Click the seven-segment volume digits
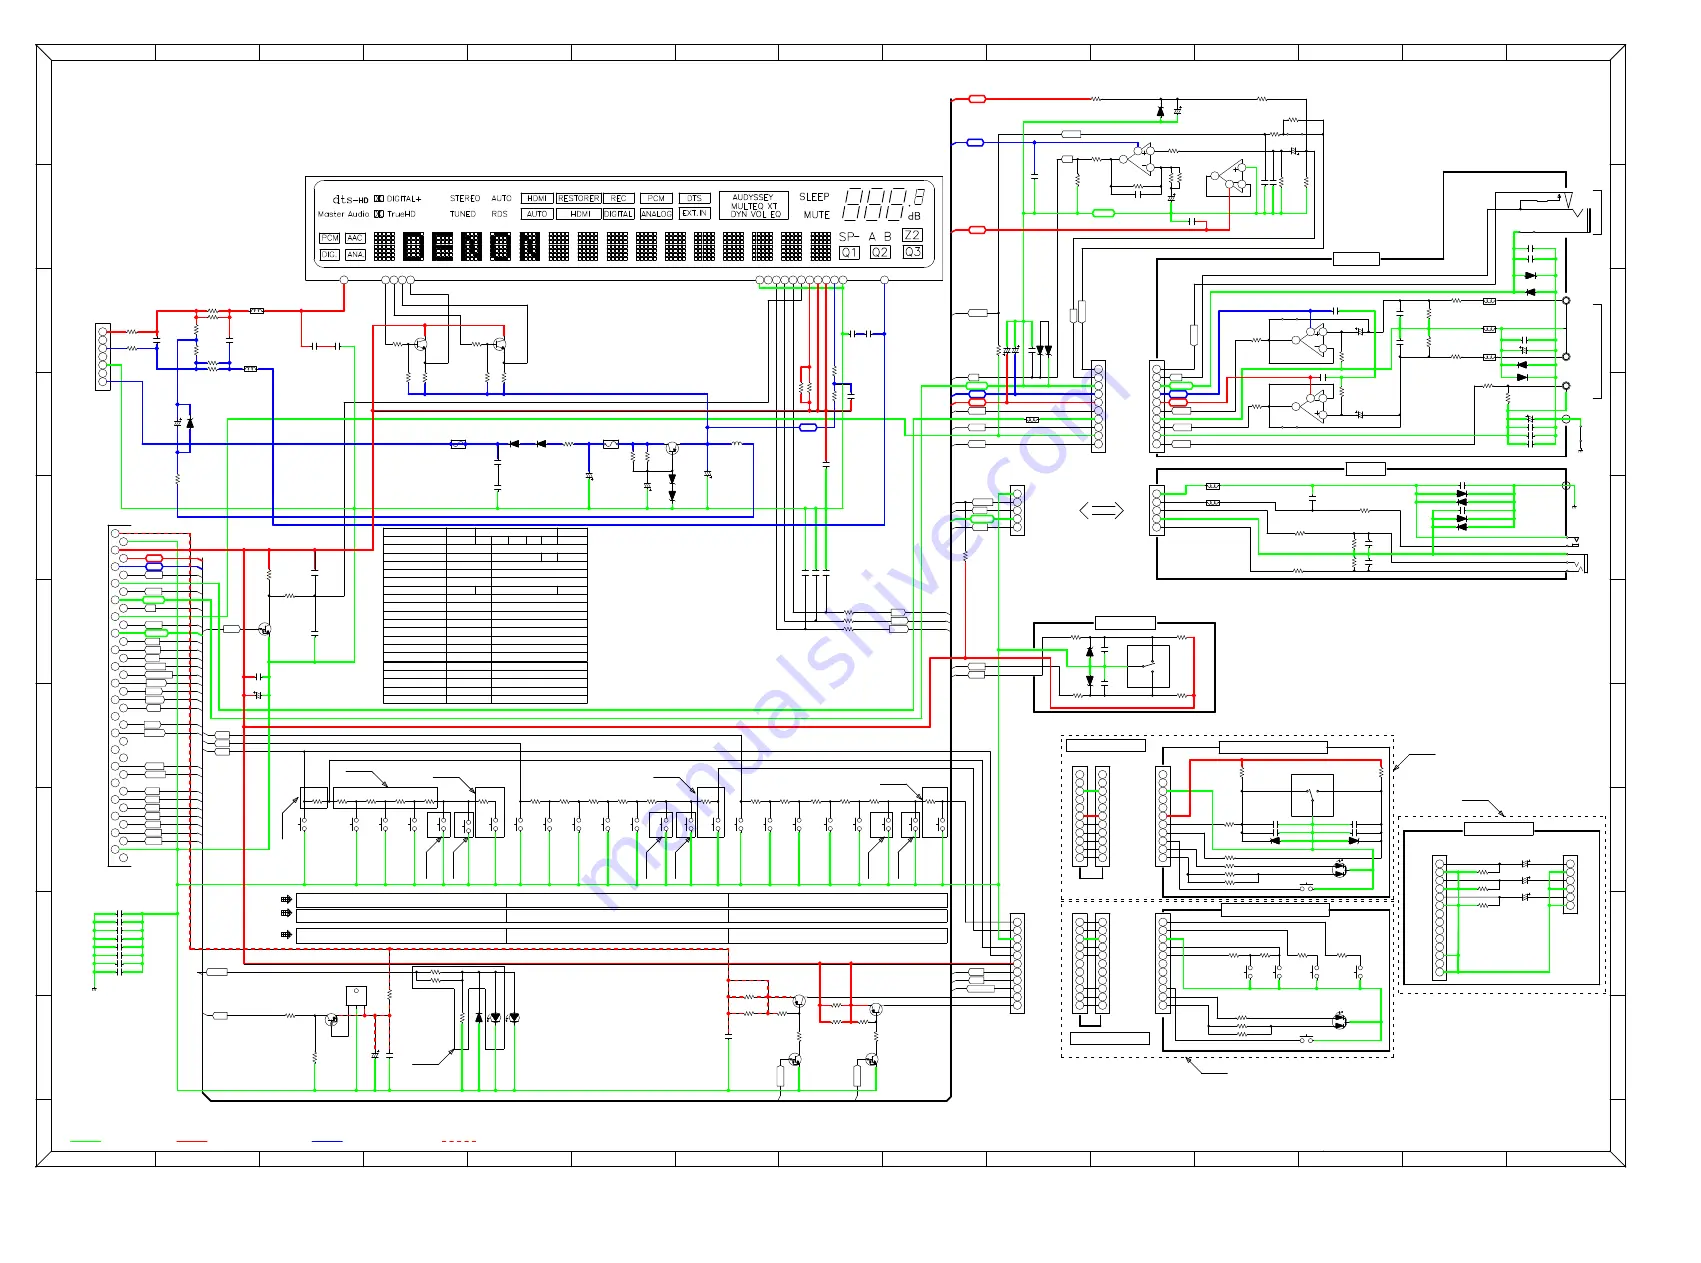 [x=883, y=204]
